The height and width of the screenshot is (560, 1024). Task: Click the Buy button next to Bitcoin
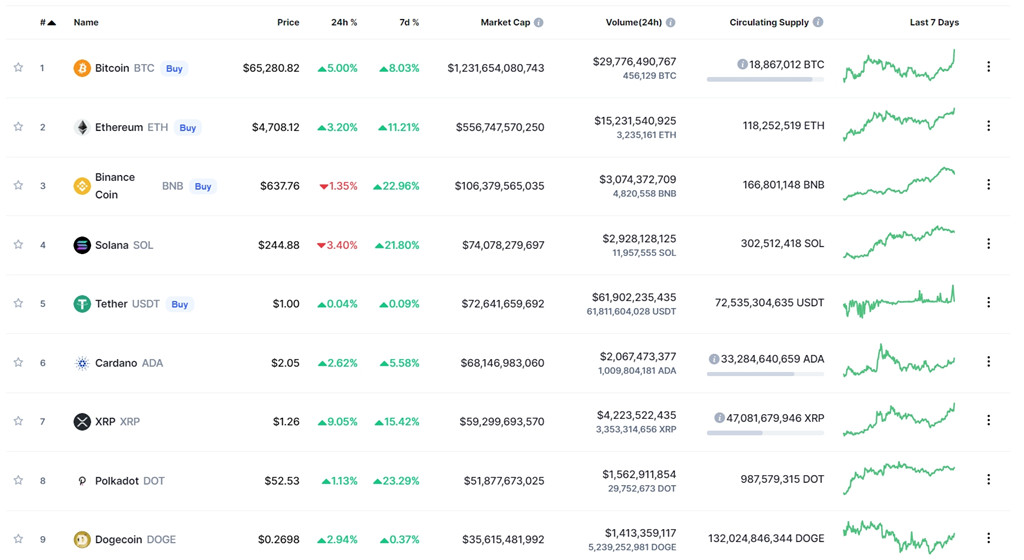click(x=174, y=69)
